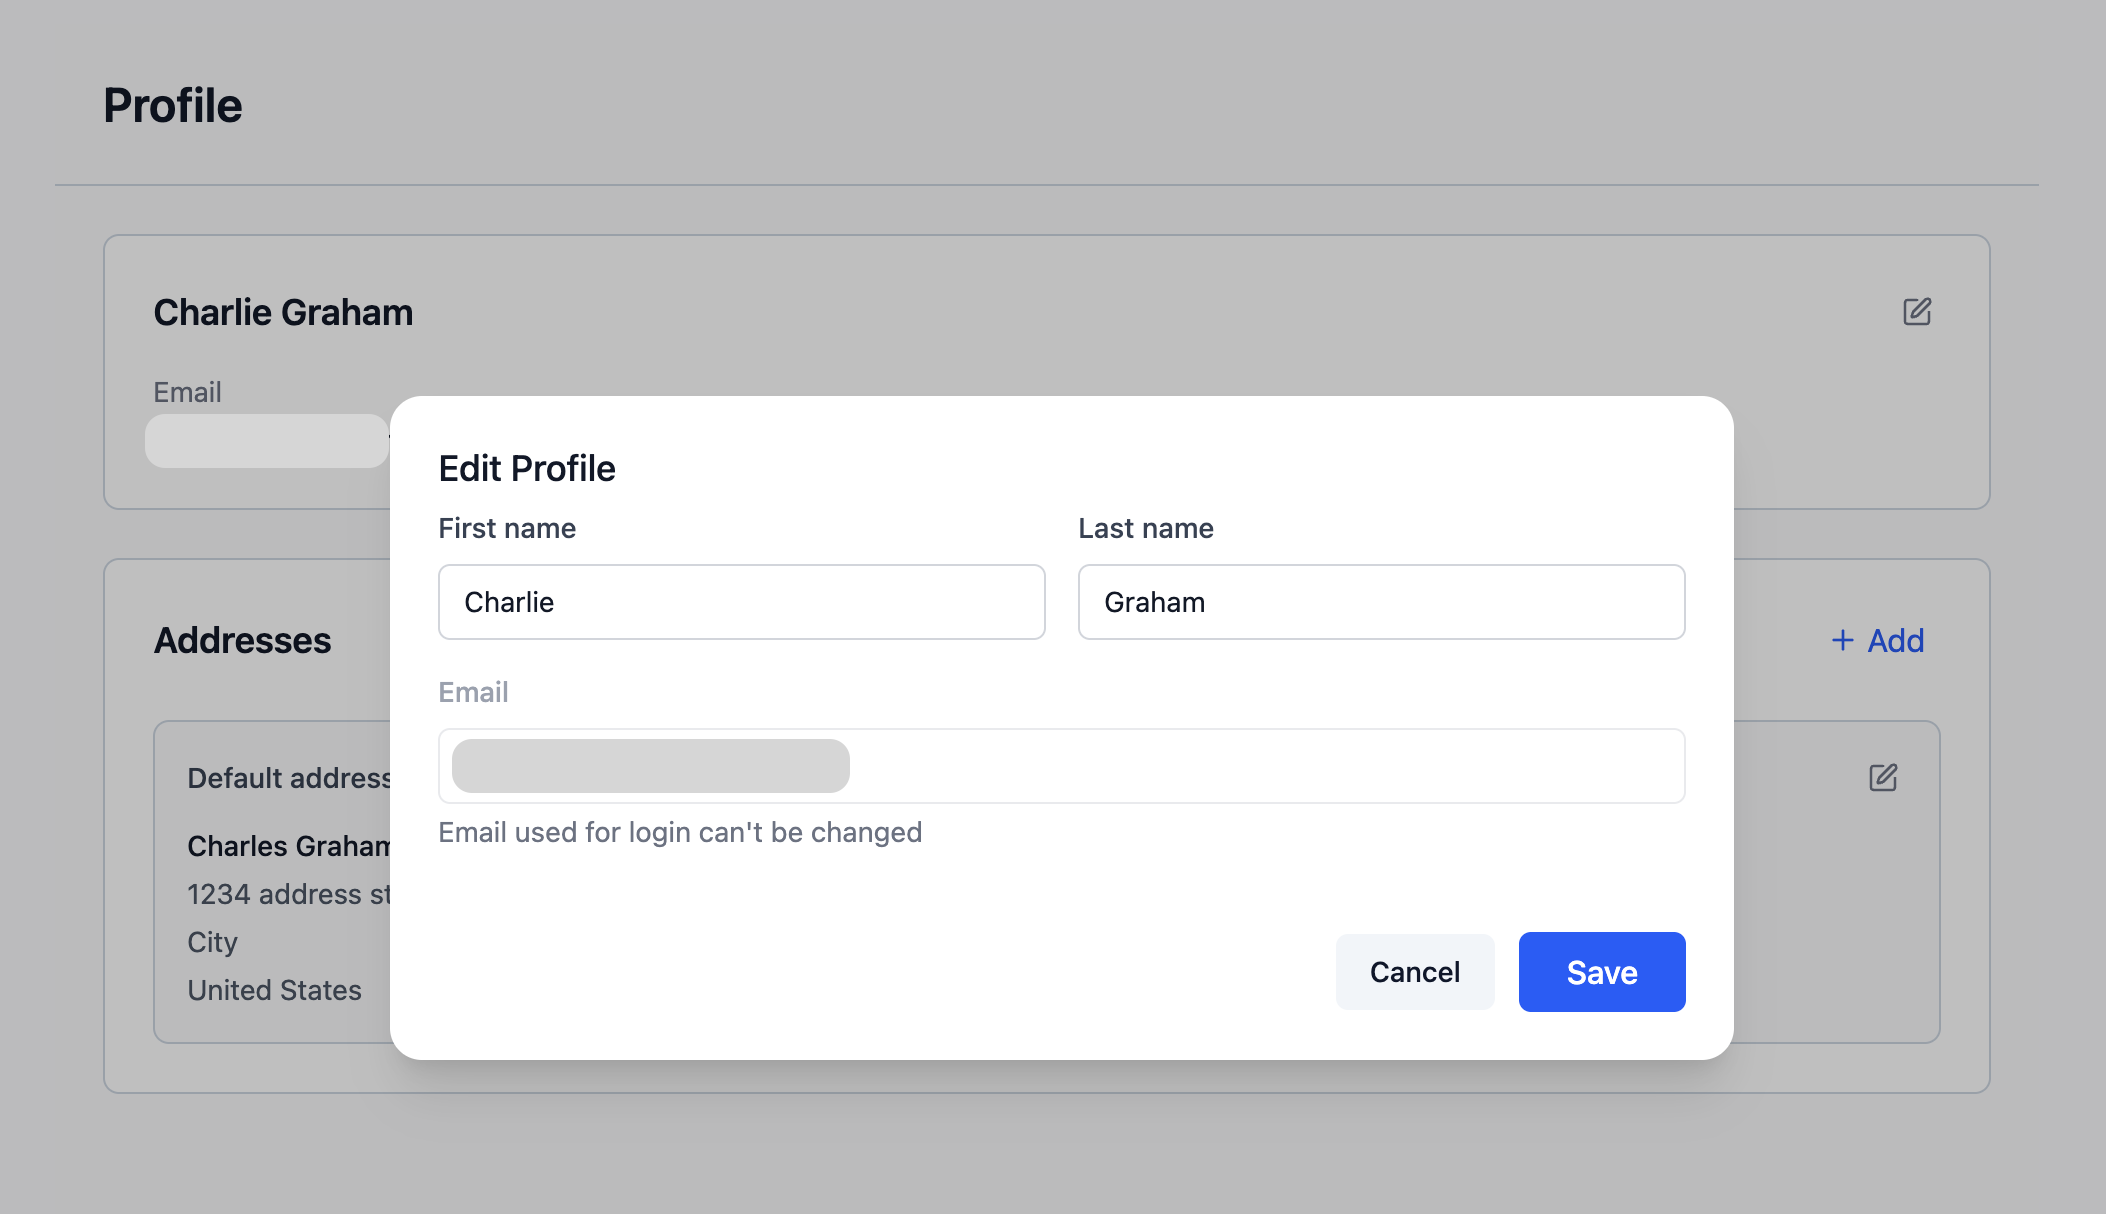Click the edit icon on Default address card
Screen dimensions: 2106x1214
tap(1883, 778)
